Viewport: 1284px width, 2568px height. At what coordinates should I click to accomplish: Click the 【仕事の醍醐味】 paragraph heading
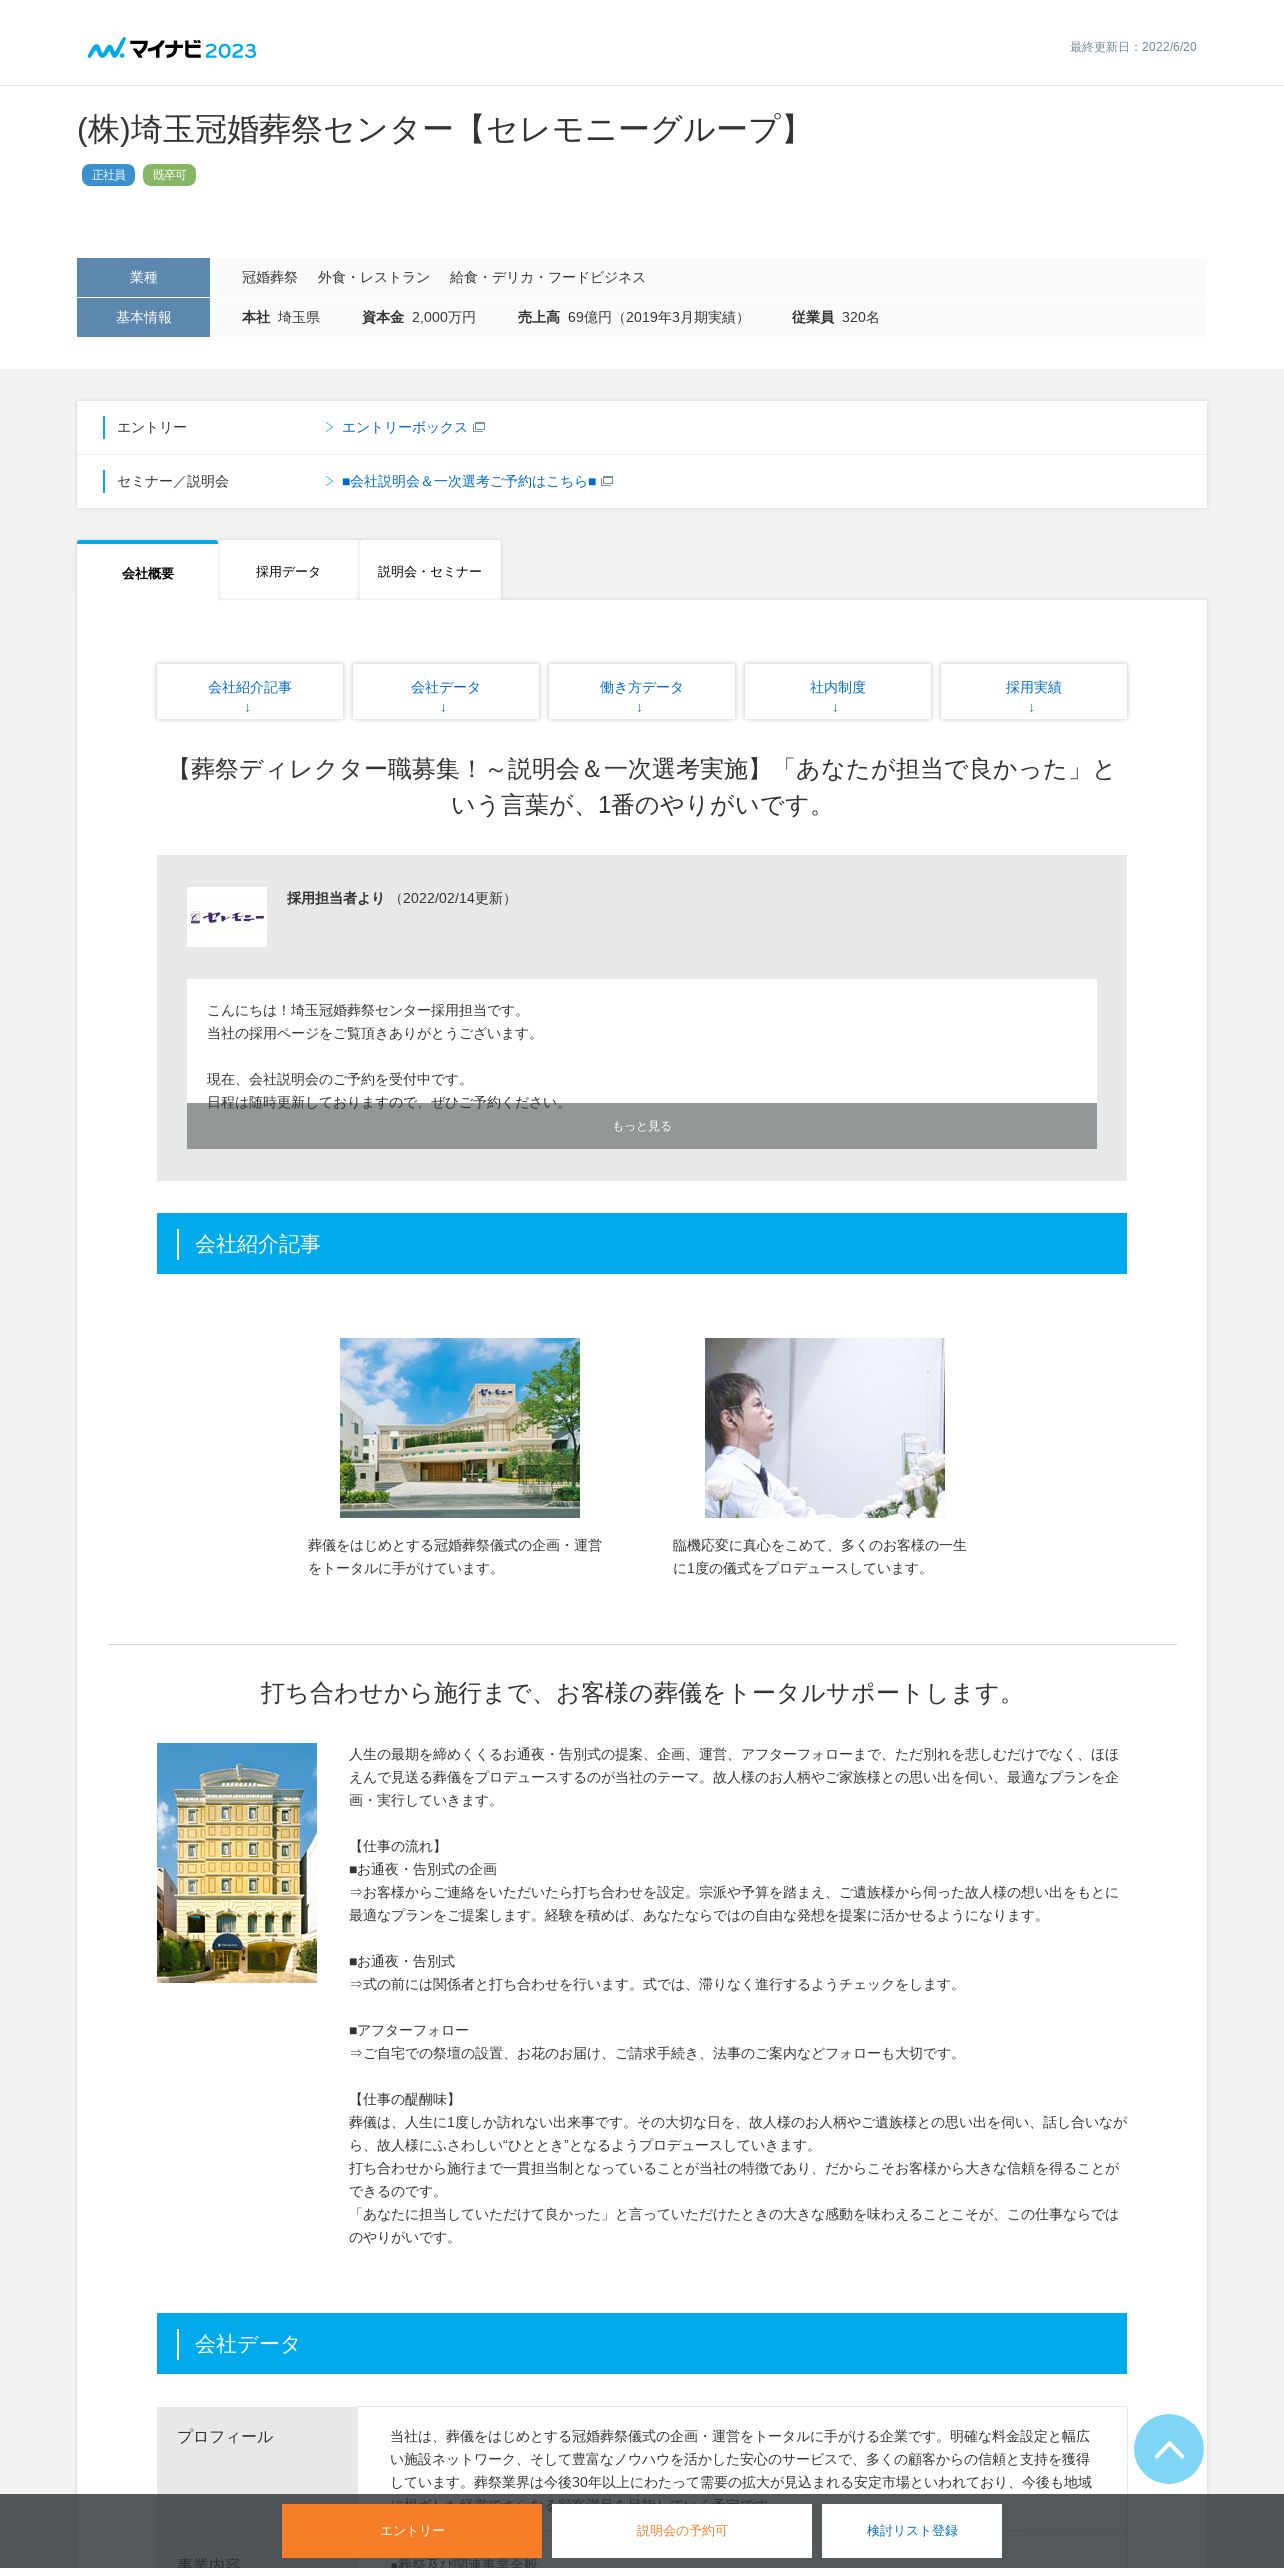click(x=404, y=2099)
